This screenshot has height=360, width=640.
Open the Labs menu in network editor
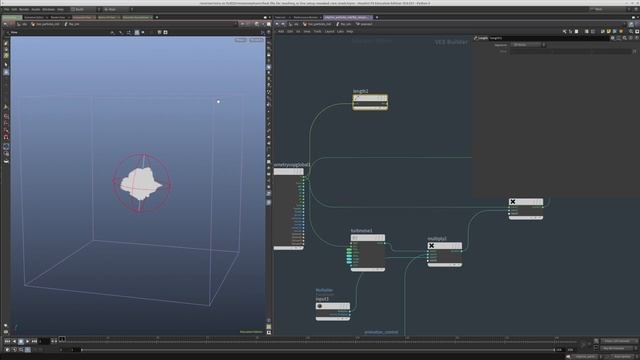[x=340, y=31]
